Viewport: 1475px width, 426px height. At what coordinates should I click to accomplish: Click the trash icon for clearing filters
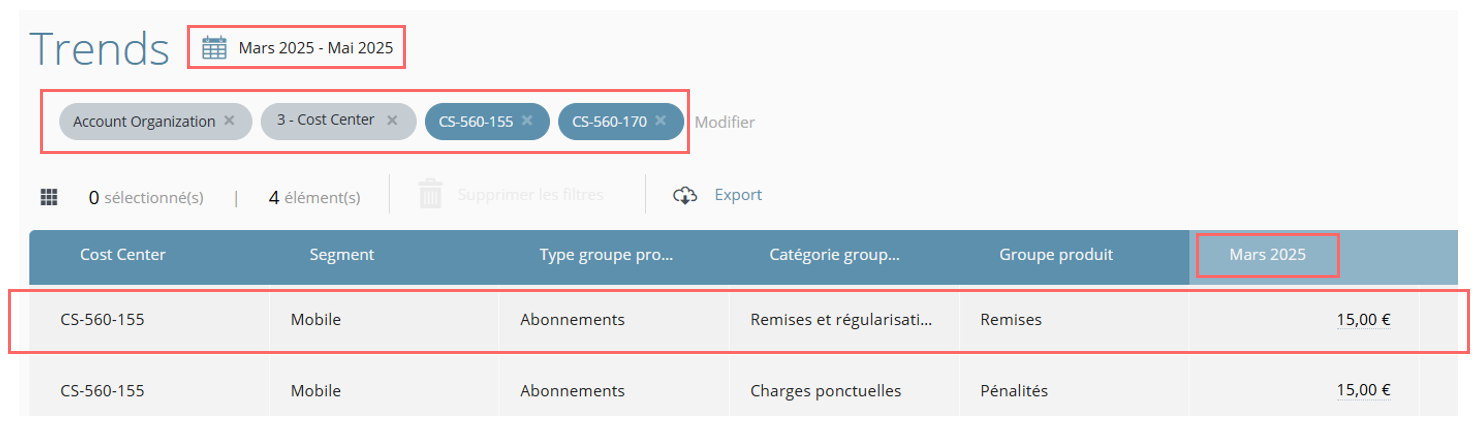(x=430, y=194)
